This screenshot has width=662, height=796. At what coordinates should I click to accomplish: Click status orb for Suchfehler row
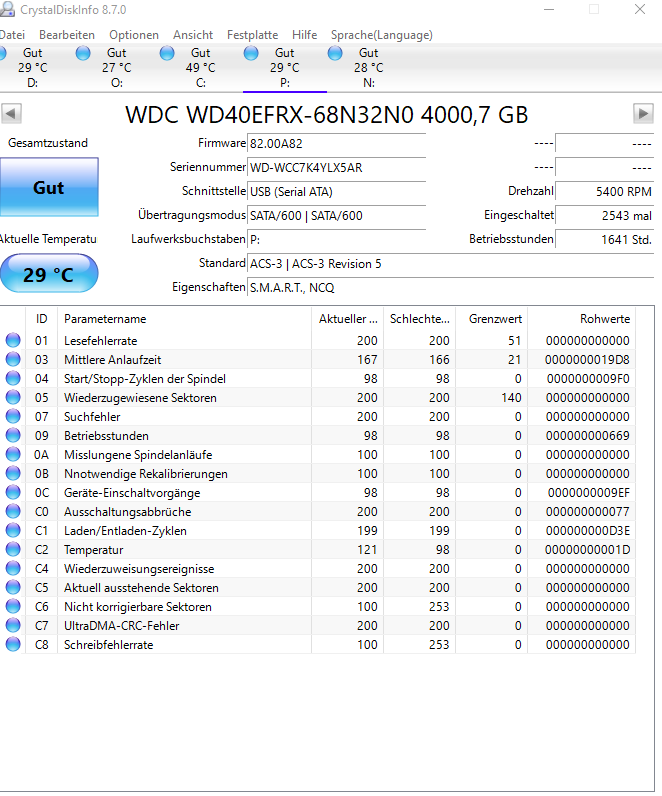point(13,416)
